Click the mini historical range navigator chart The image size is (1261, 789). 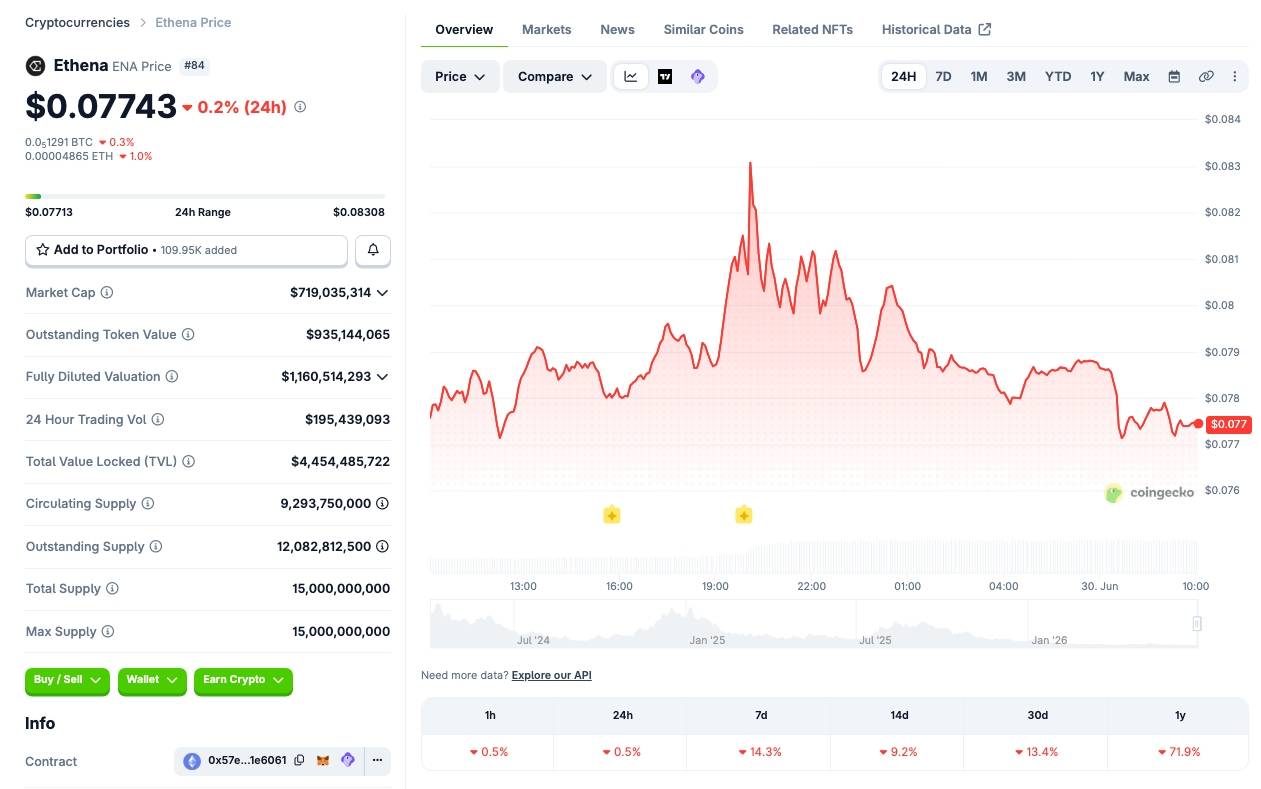pyautogui.click(x=813, y=624)
